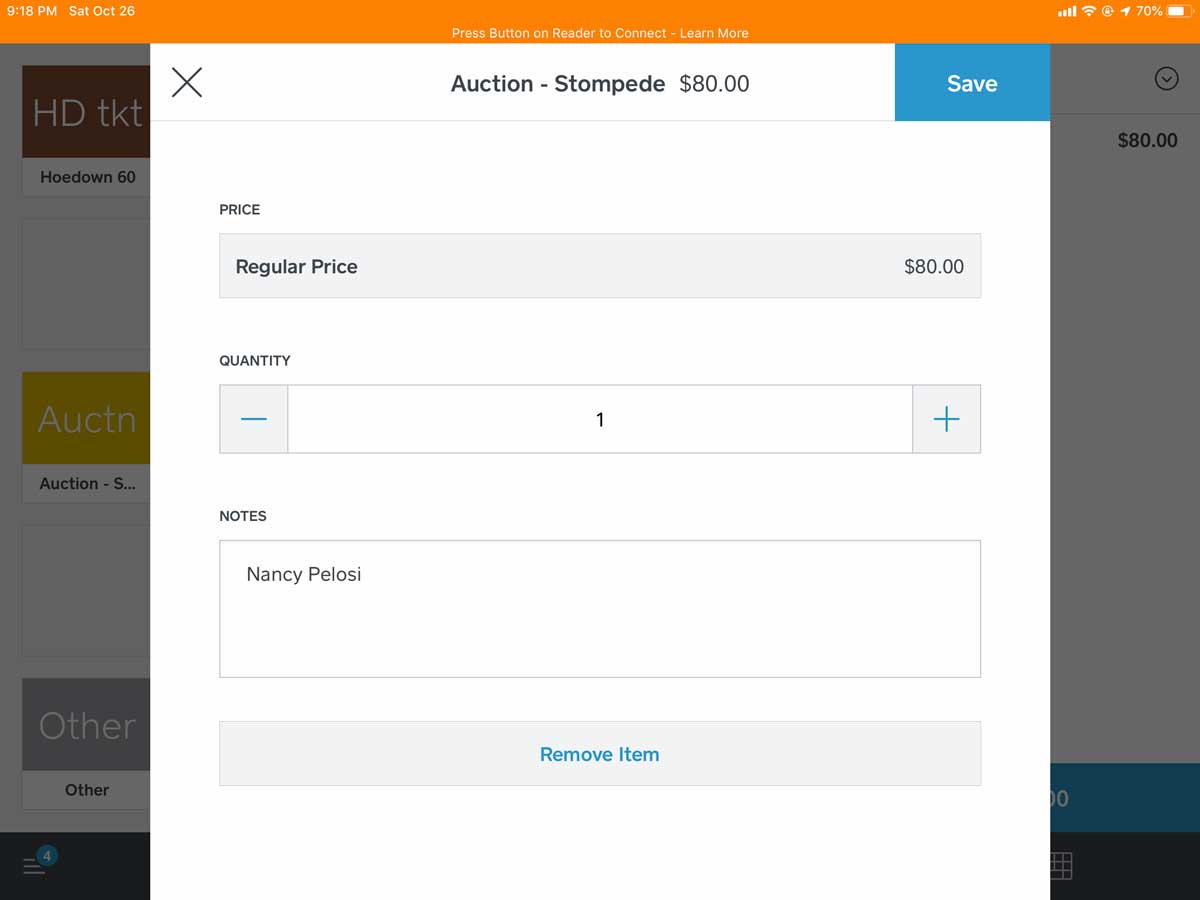Select the Regular Price row
This screenshot has width=1200, height=900.
[x=600, y=266]
